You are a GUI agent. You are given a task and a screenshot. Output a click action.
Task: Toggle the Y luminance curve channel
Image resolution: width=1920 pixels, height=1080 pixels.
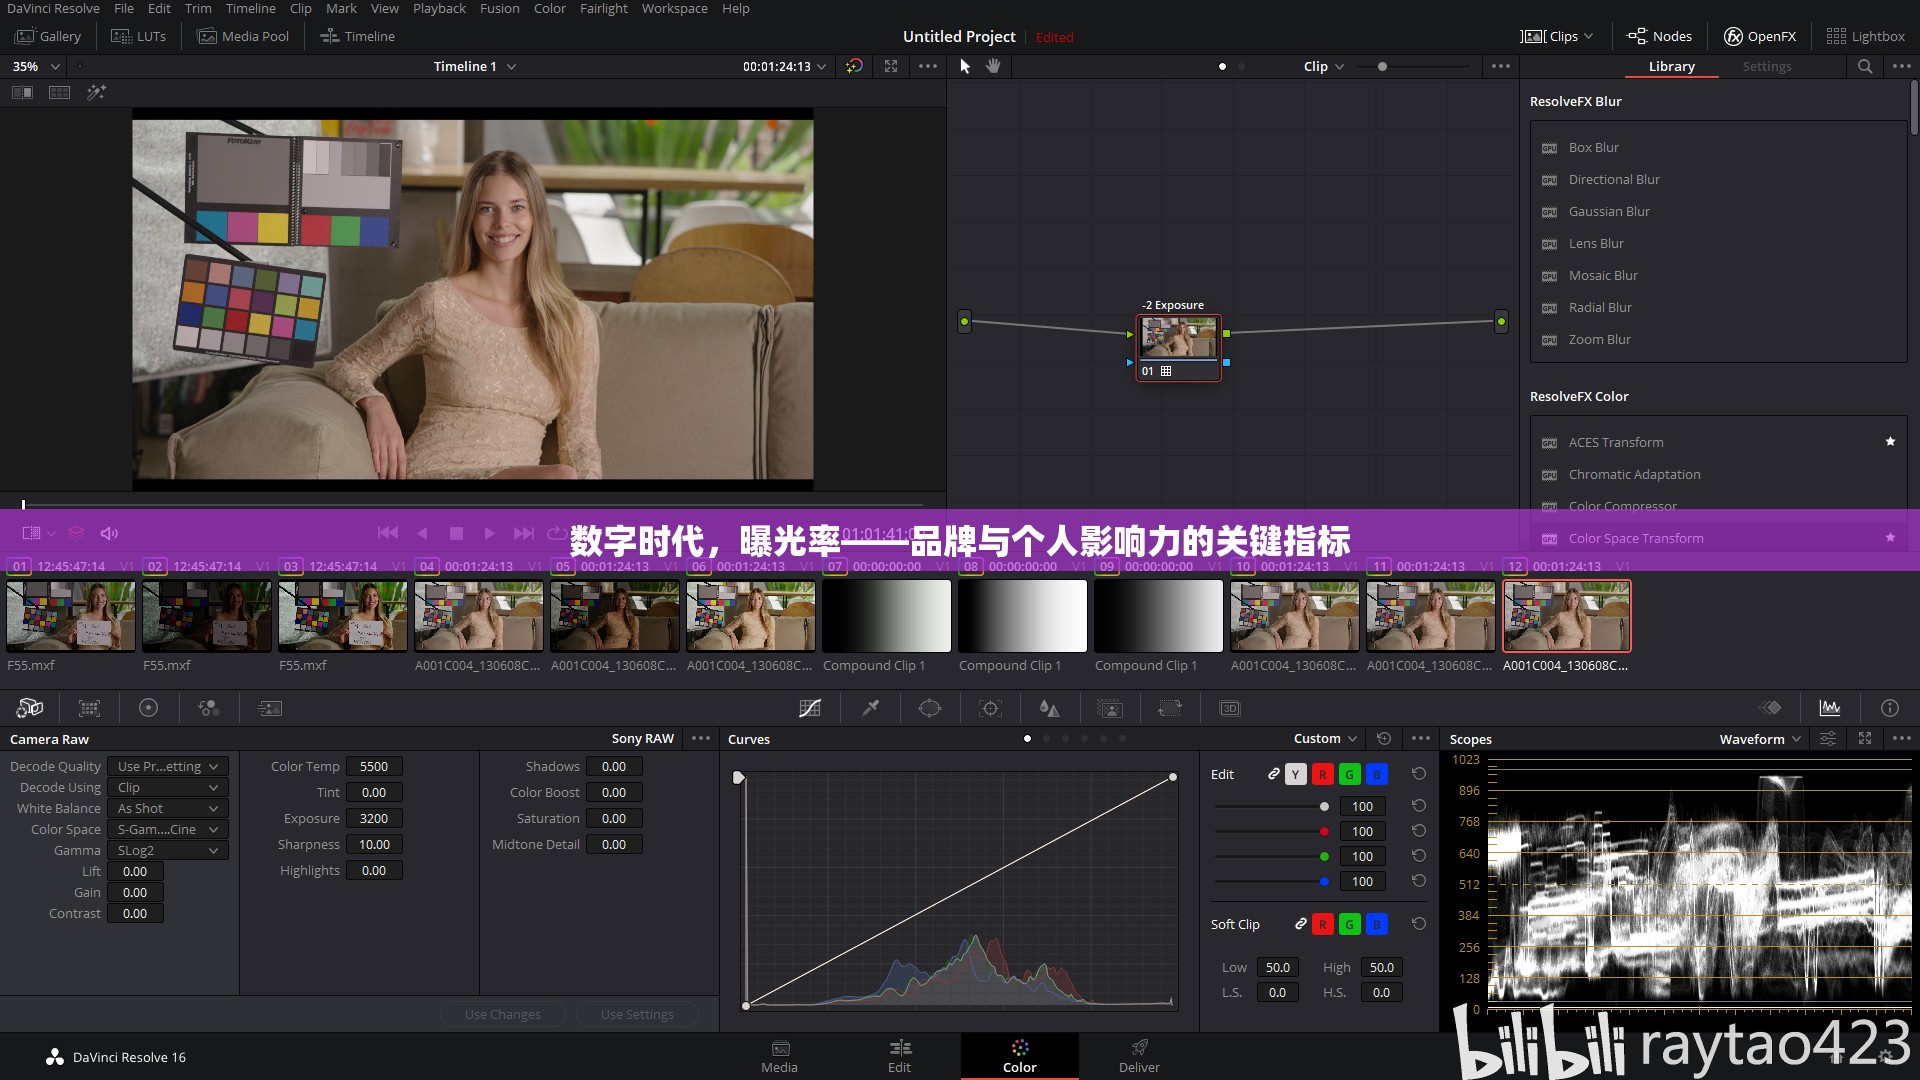click(1296, 774)
